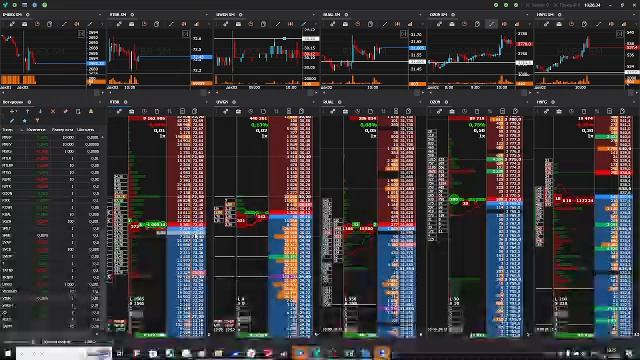Image resolution: width=640 pixels, height=360 pixels.
Task: Click the move up arrow in watchlist toolbar
Action: 28,111
